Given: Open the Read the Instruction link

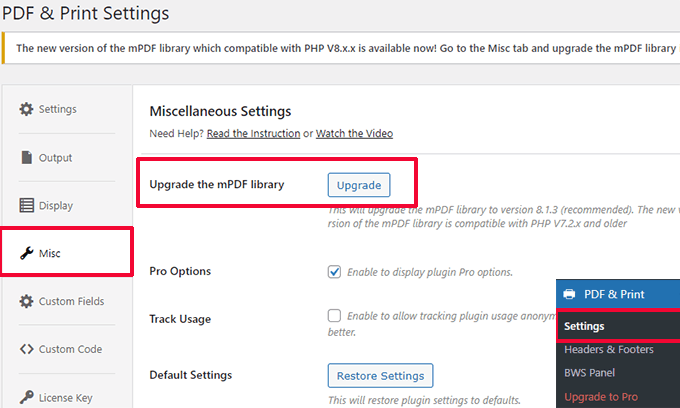Looking at the screenshot, I should [253, 133].
